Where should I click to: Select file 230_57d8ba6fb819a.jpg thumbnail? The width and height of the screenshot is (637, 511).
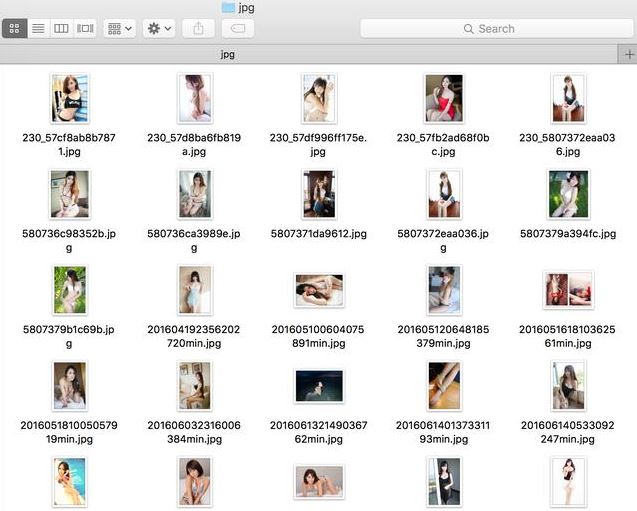[x=195, y=98]
